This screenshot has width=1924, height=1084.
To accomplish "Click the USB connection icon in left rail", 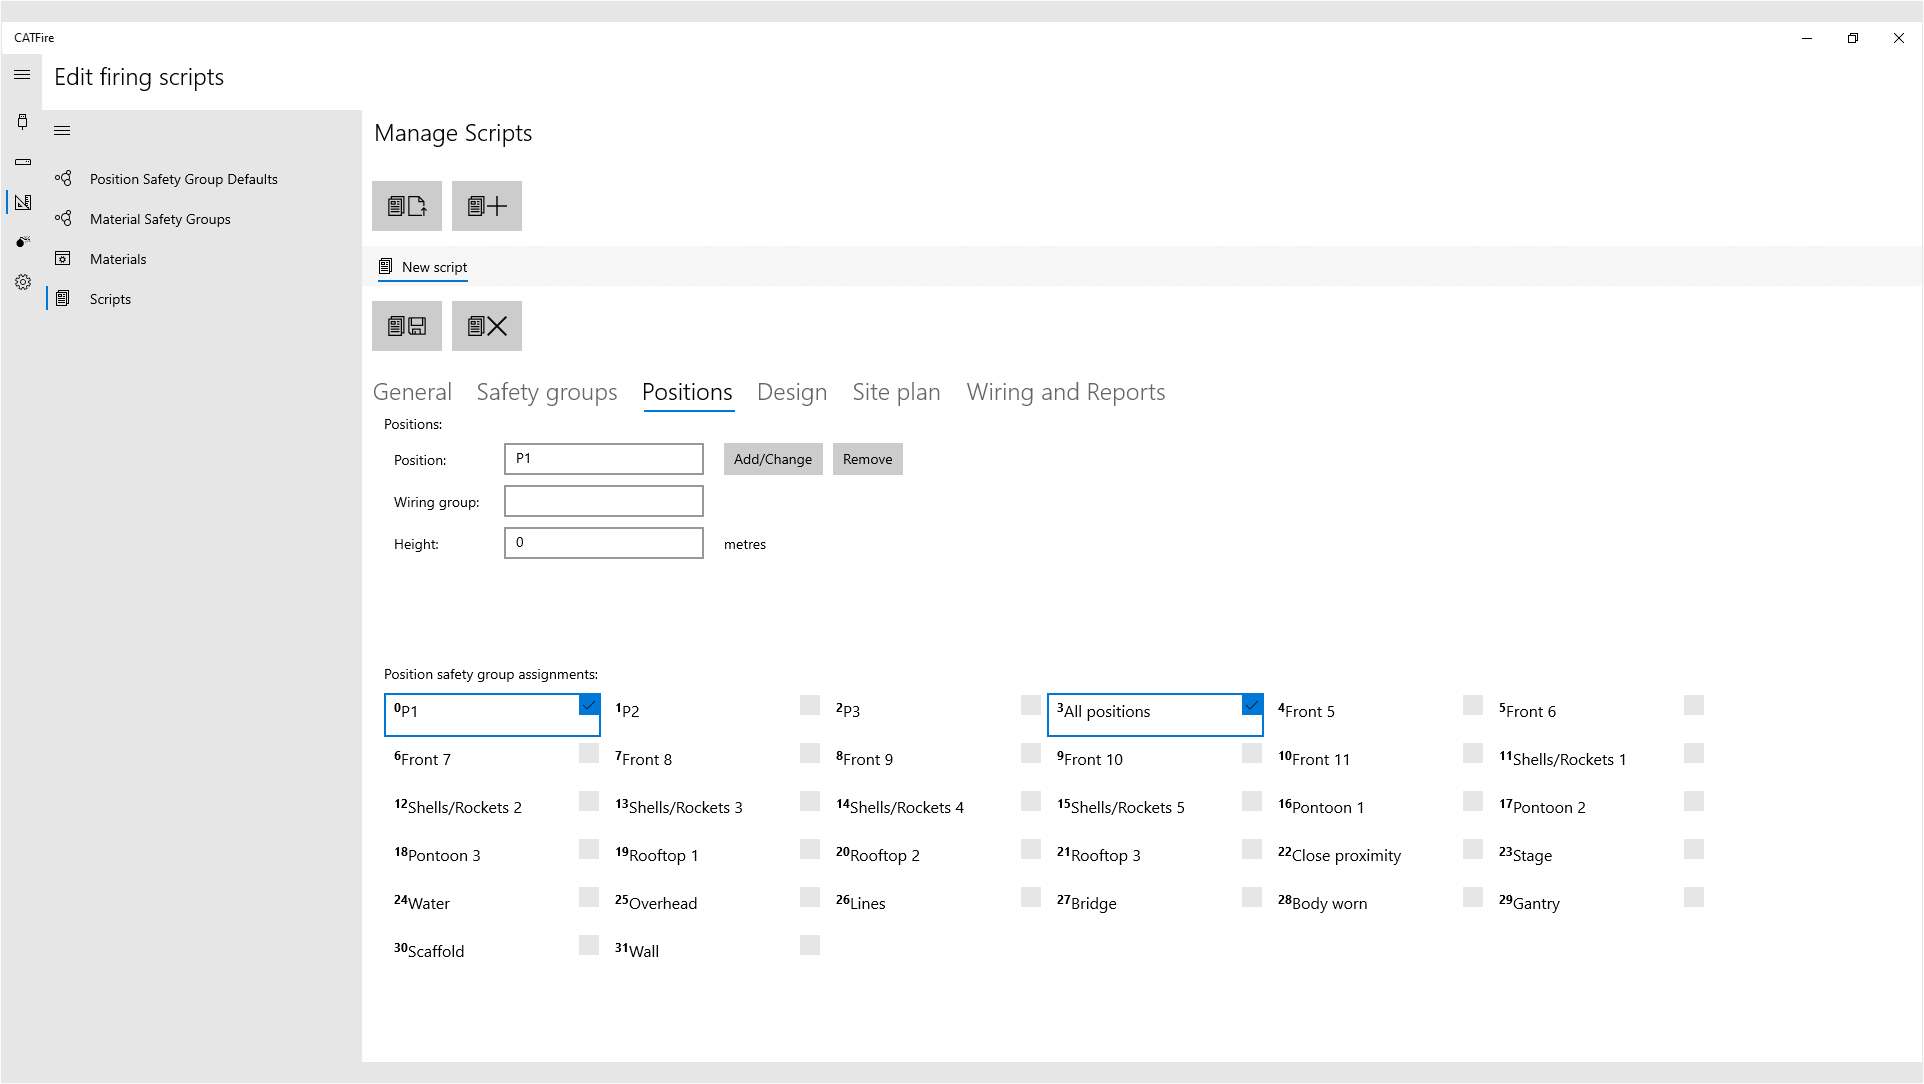I will [x=22, y=122].
